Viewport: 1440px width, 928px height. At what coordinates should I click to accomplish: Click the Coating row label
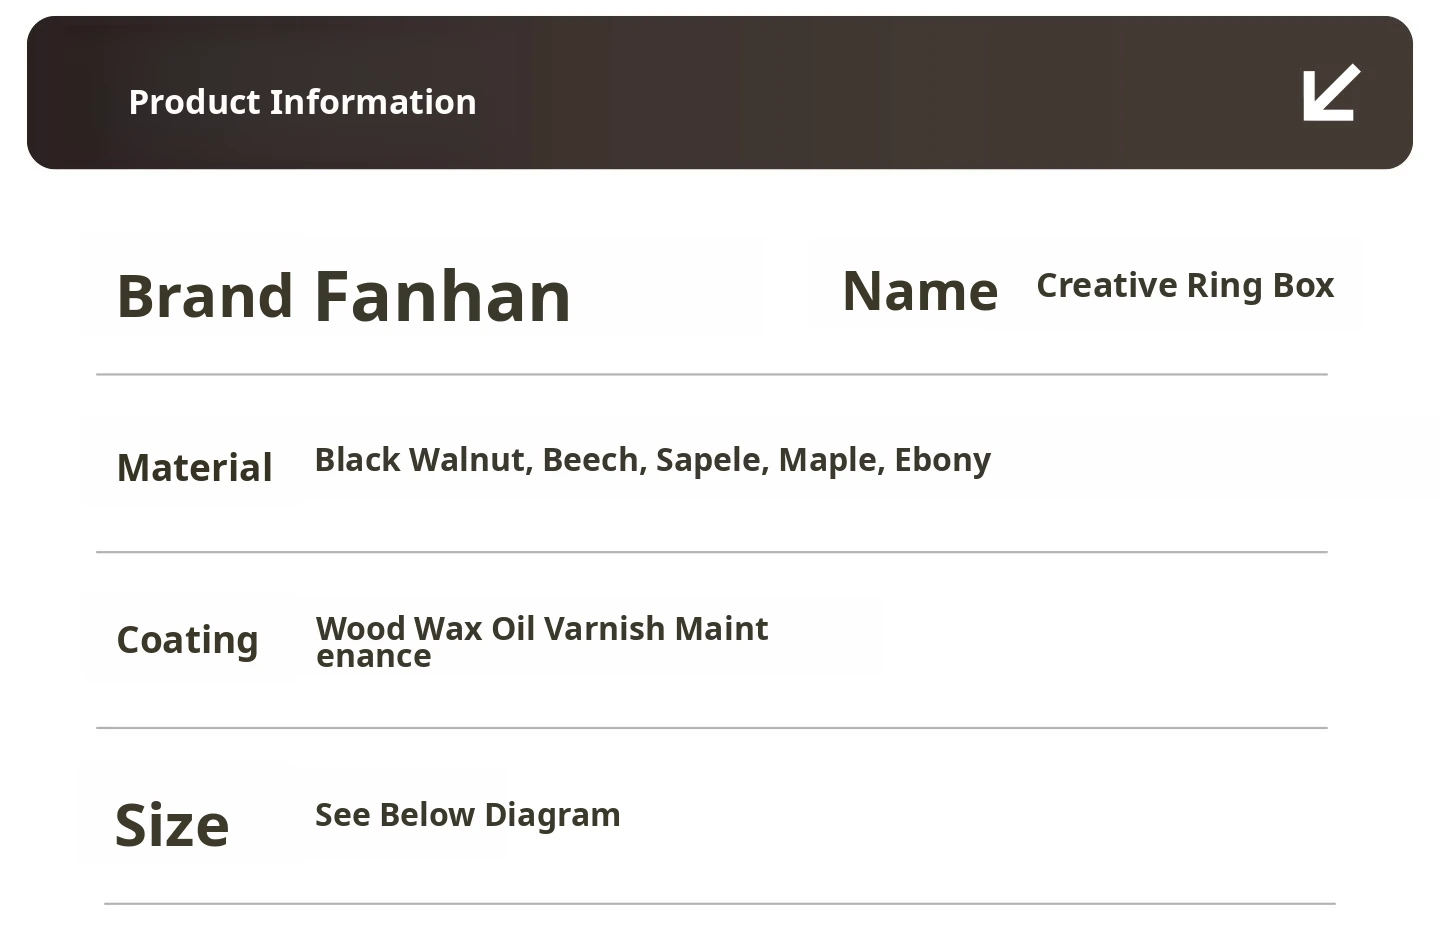(x=187, y=640)
